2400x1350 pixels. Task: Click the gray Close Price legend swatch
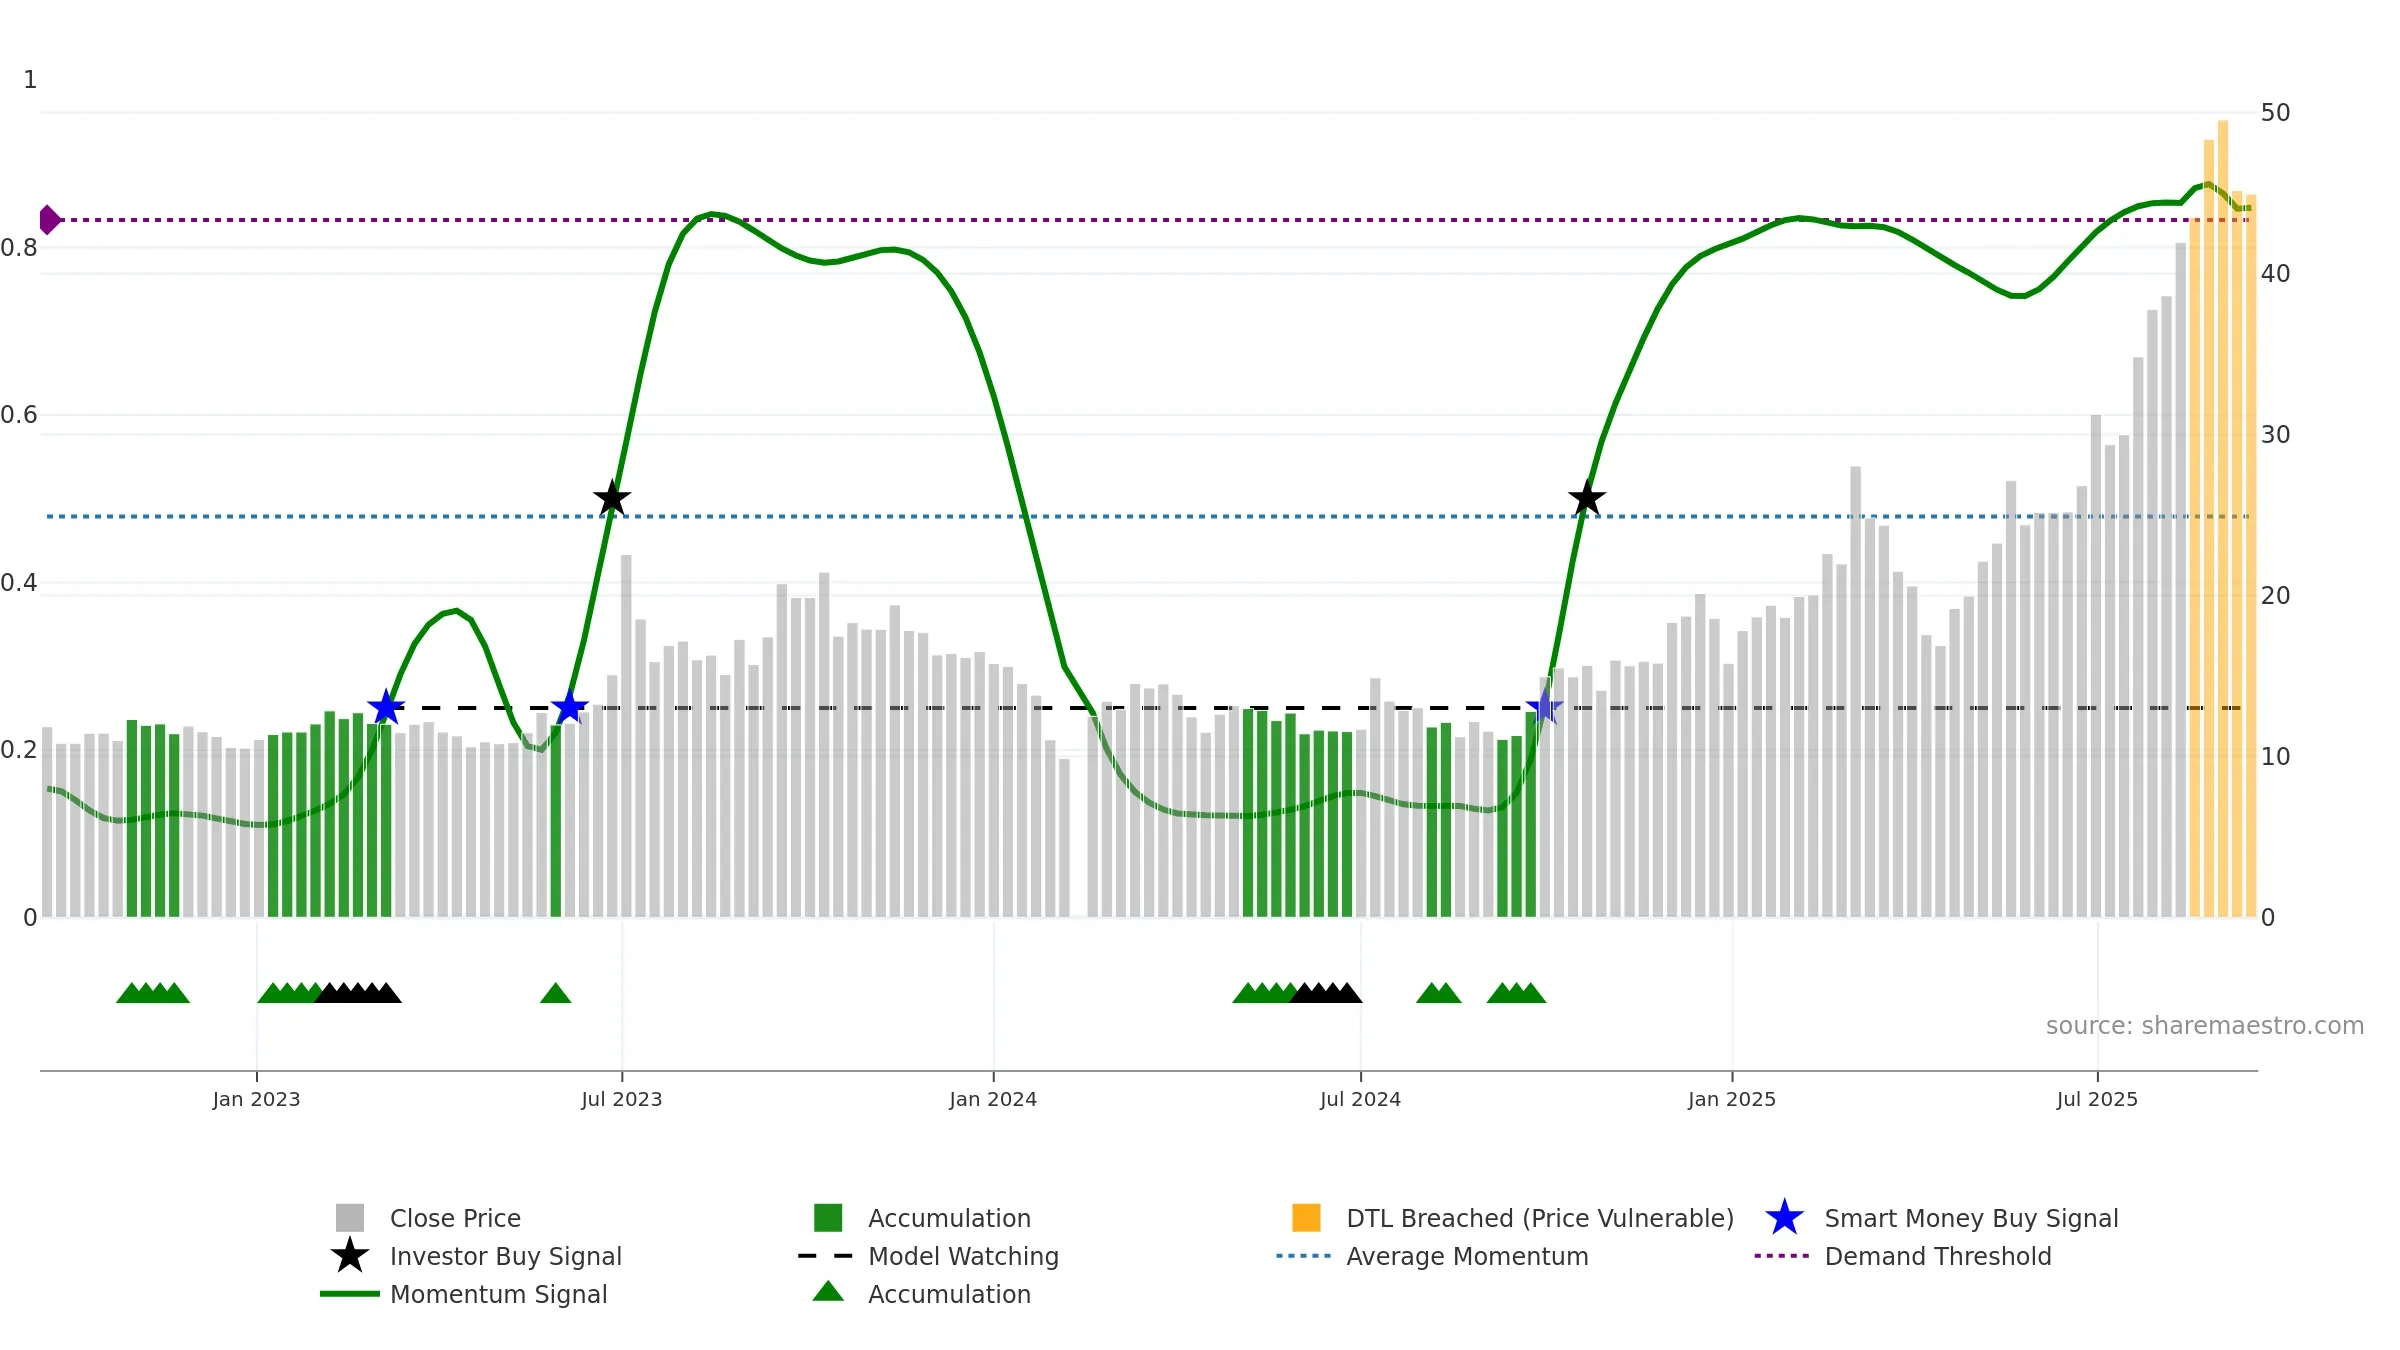pos(349,1218)
